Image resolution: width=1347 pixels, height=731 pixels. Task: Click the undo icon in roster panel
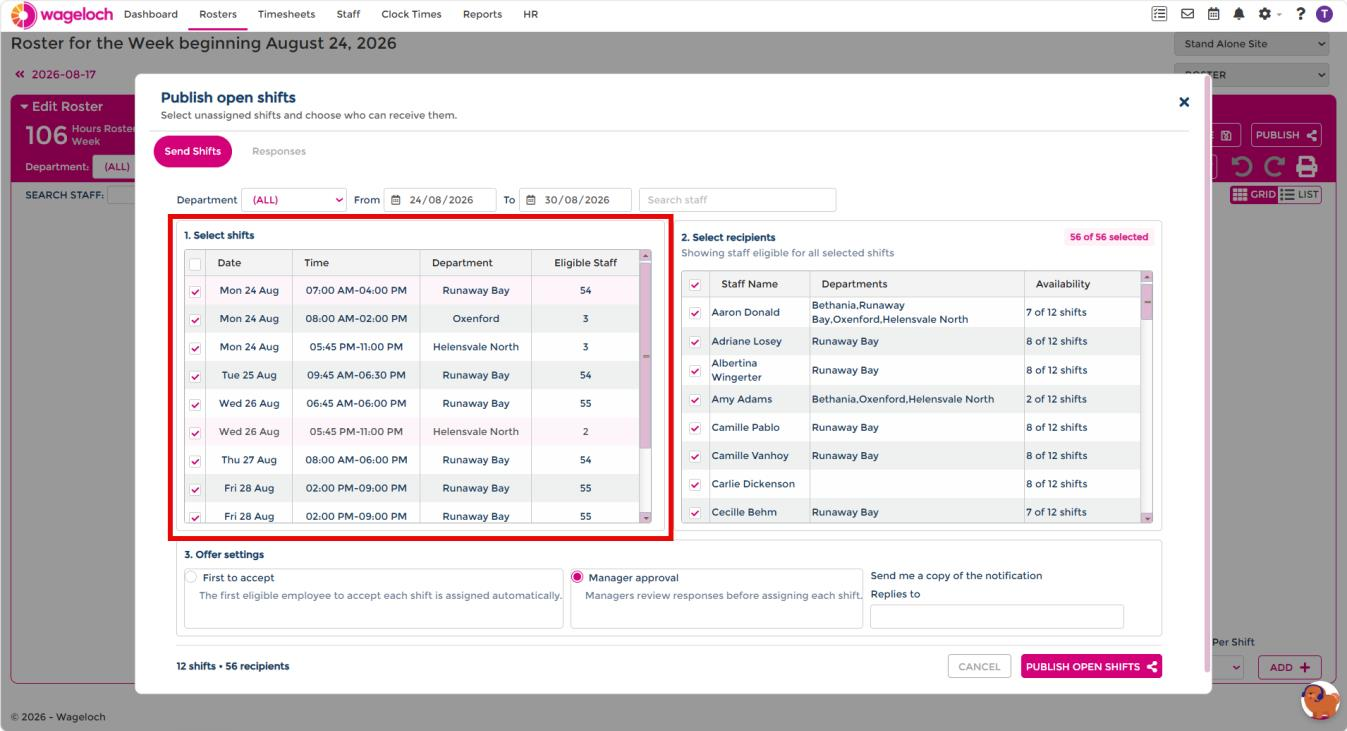click(x=1241, y=167)
